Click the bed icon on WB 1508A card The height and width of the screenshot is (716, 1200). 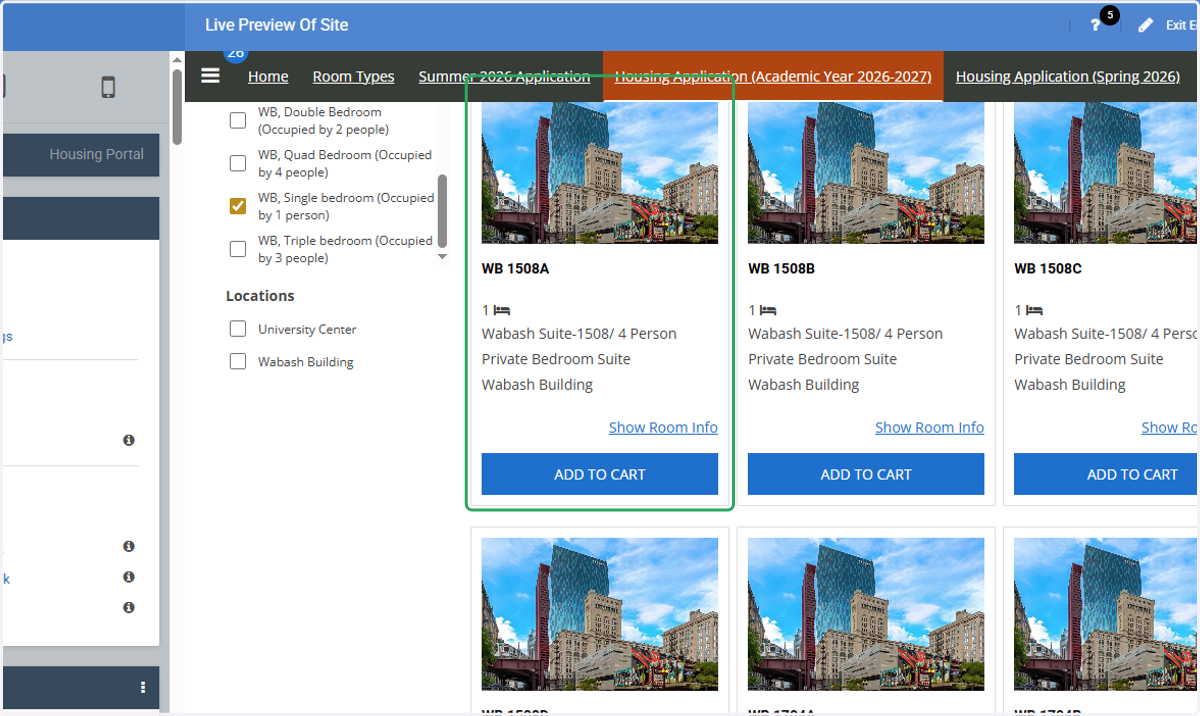pos(502,311)
